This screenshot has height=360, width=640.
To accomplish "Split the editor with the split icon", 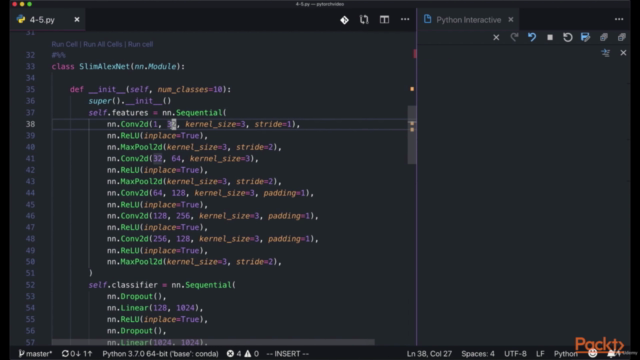I will [x=384, y=20].
